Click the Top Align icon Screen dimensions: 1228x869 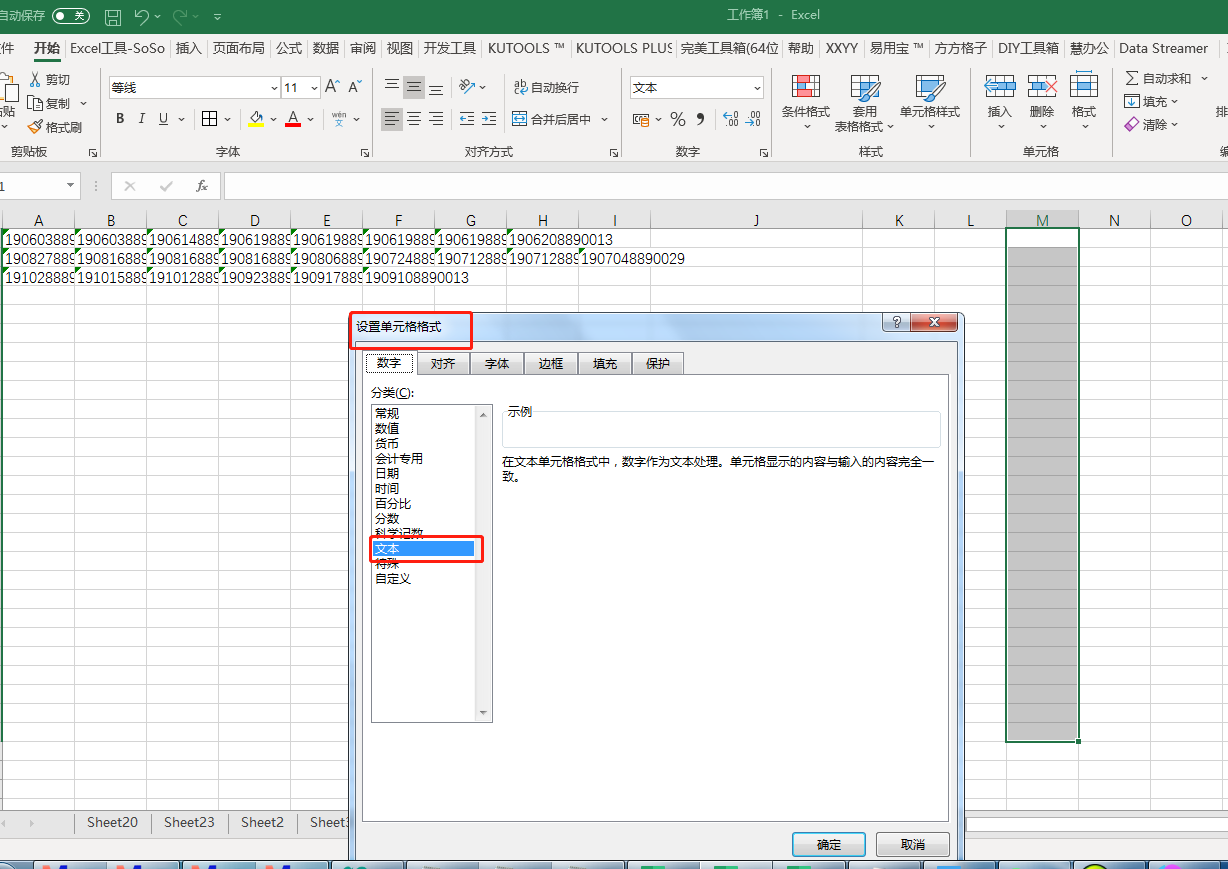392,87
